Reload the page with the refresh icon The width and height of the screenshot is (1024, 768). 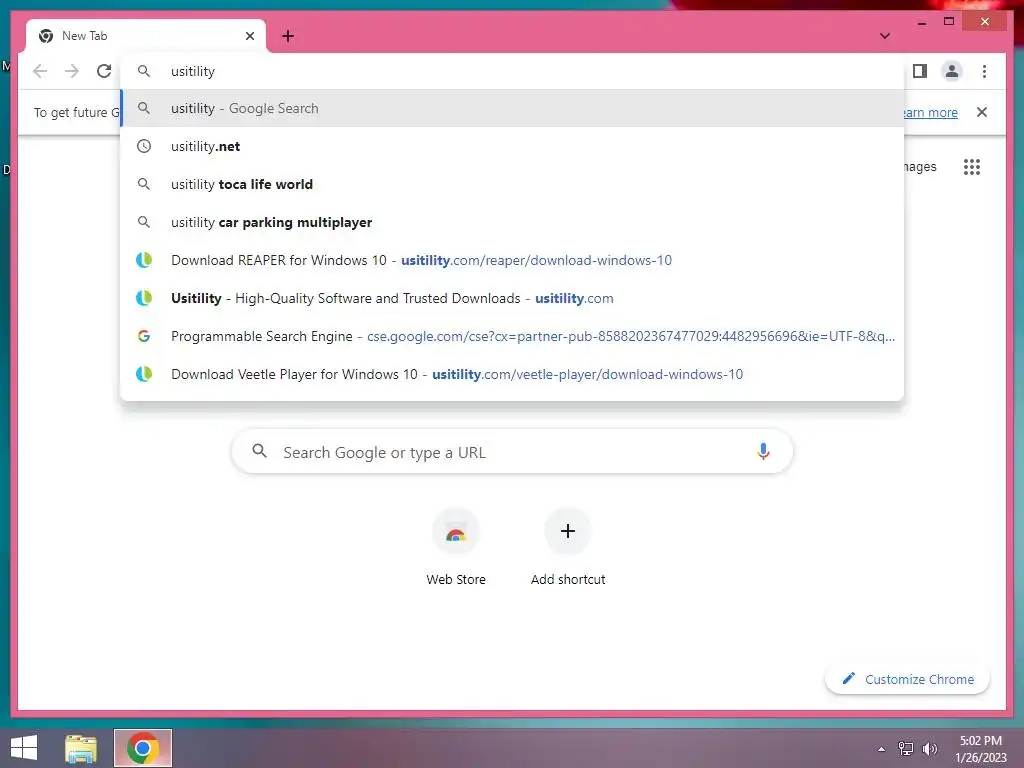tap(104, 71)
